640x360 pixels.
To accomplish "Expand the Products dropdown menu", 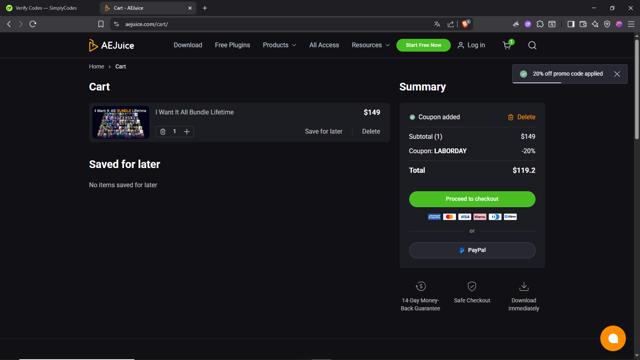I will coord(279,45).
